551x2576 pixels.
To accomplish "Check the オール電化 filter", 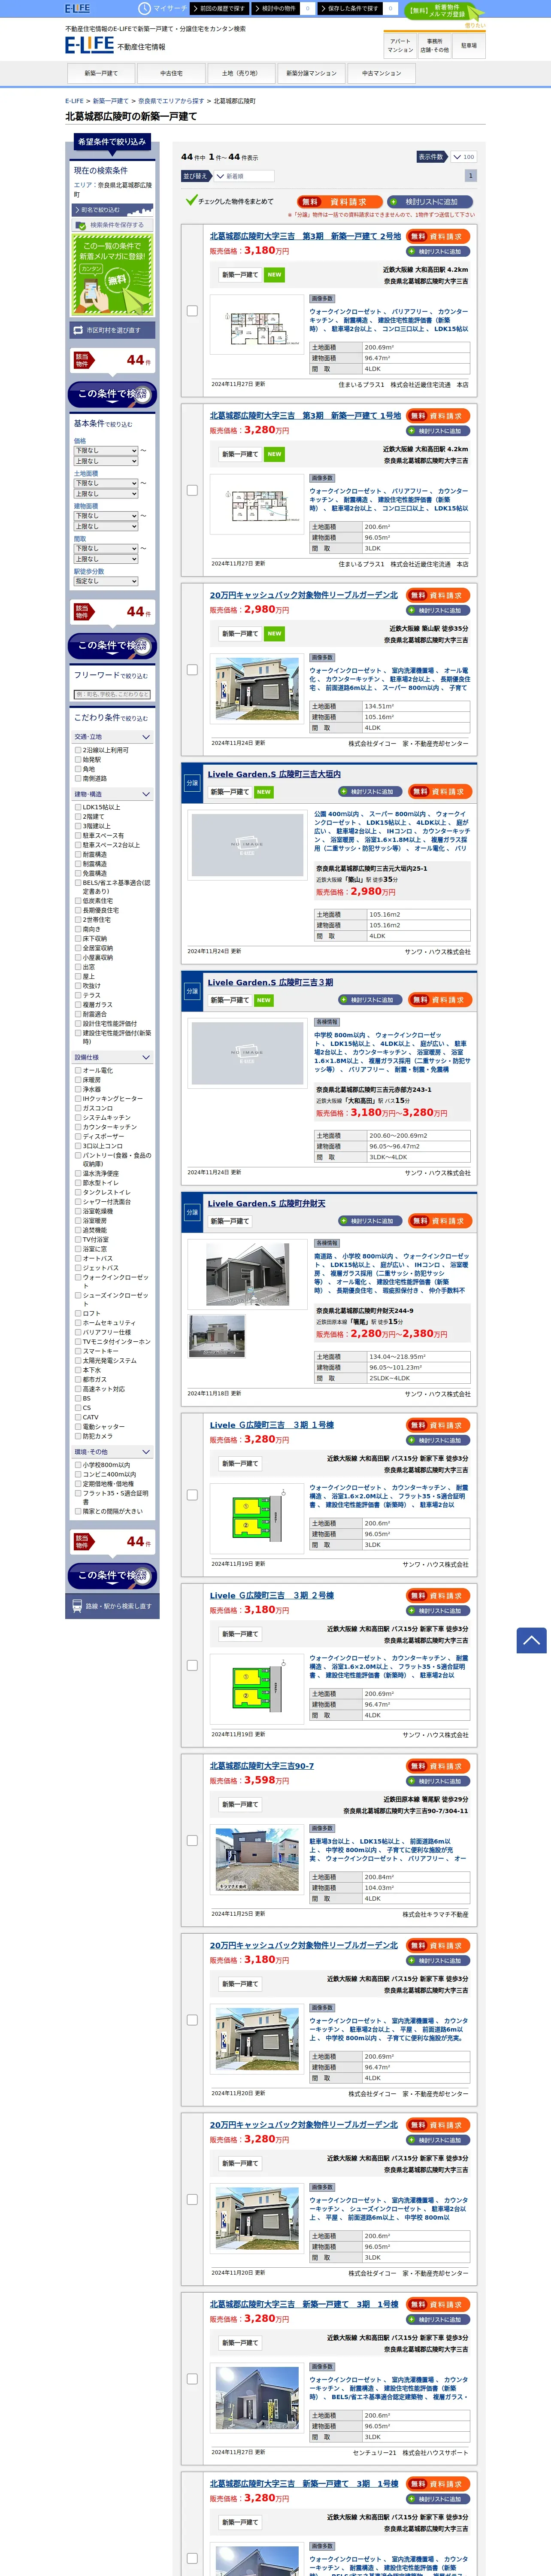I will [78, 1070].
